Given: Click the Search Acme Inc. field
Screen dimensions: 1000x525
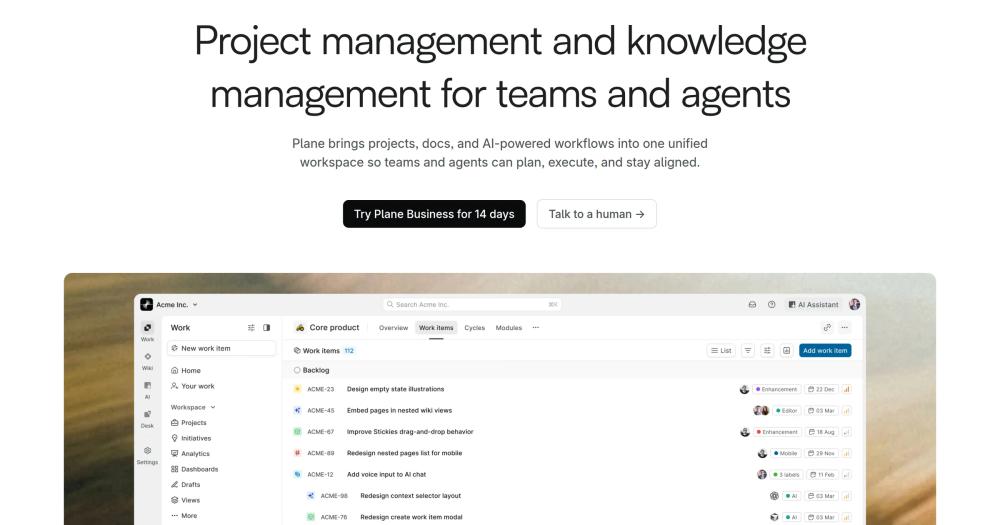Looking at the screenshot, I should coord(472,304).
